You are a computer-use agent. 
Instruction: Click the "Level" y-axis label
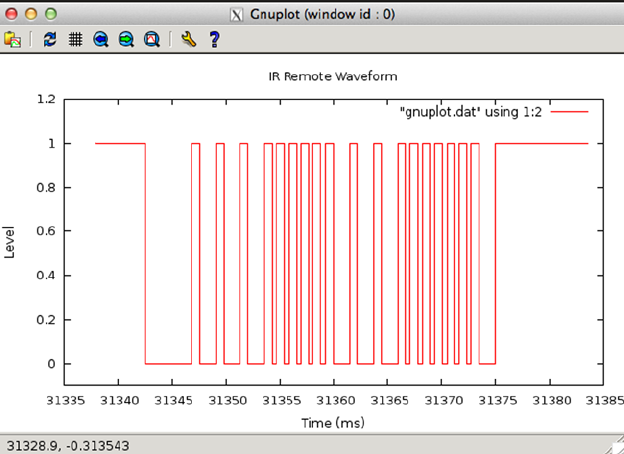point(9,242)
